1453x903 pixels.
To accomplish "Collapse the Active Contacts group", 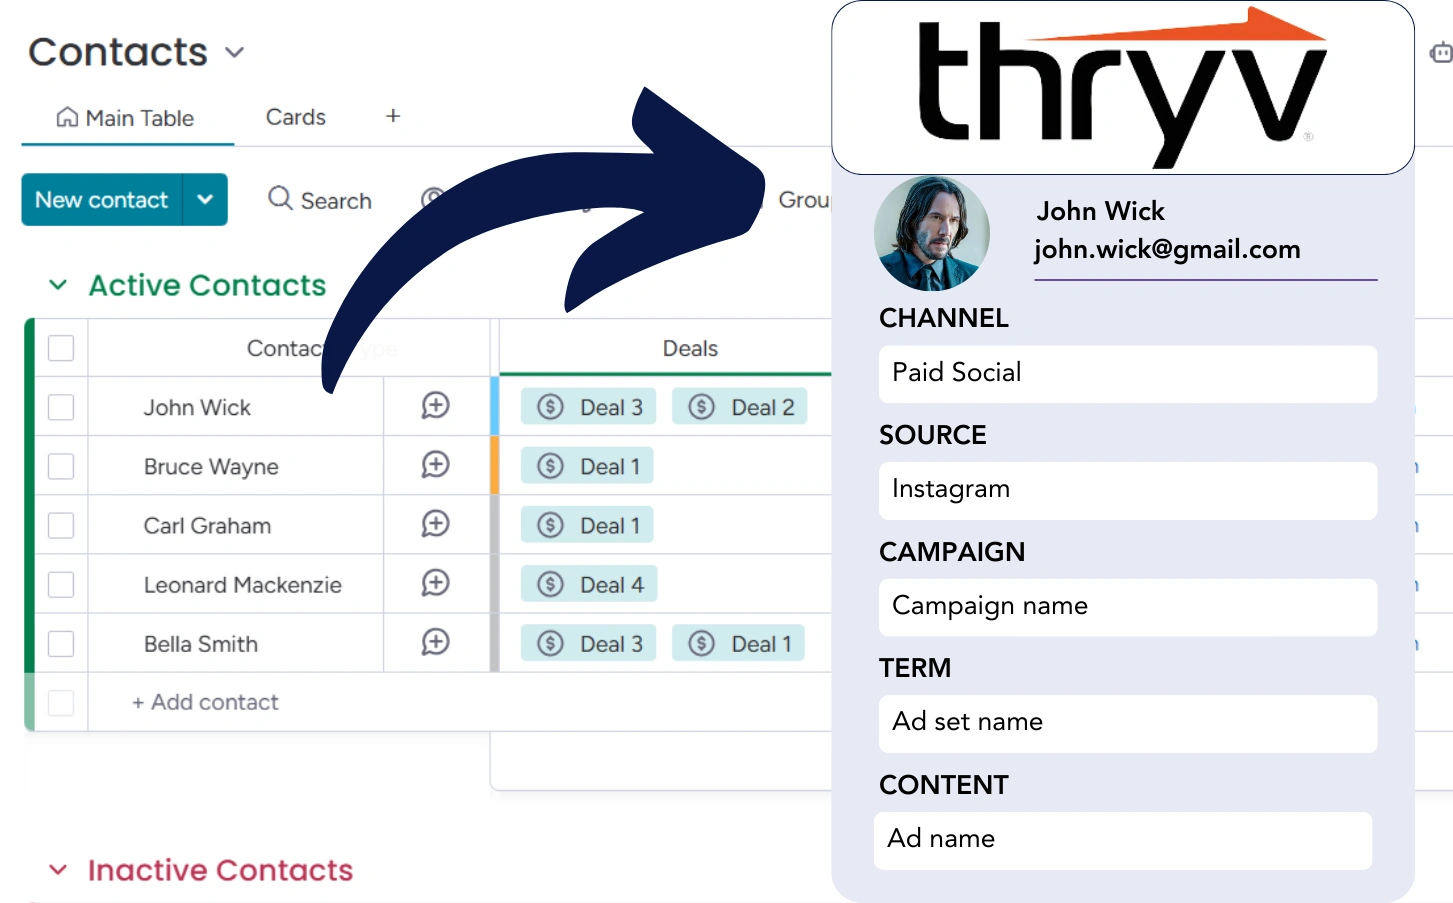I will point(58,285).
